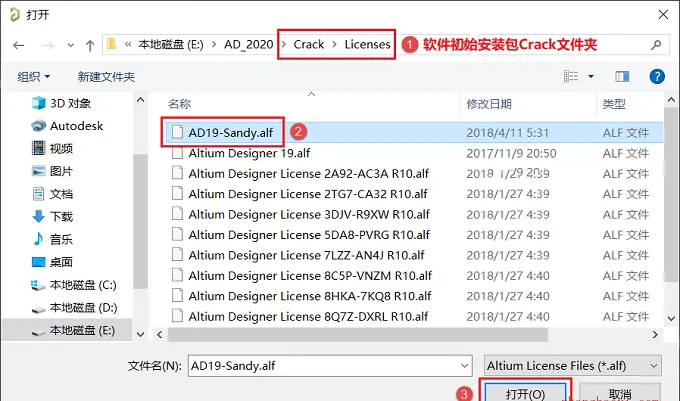
Task: Open 下载 folder in sidebar
Action: (52, 216)
